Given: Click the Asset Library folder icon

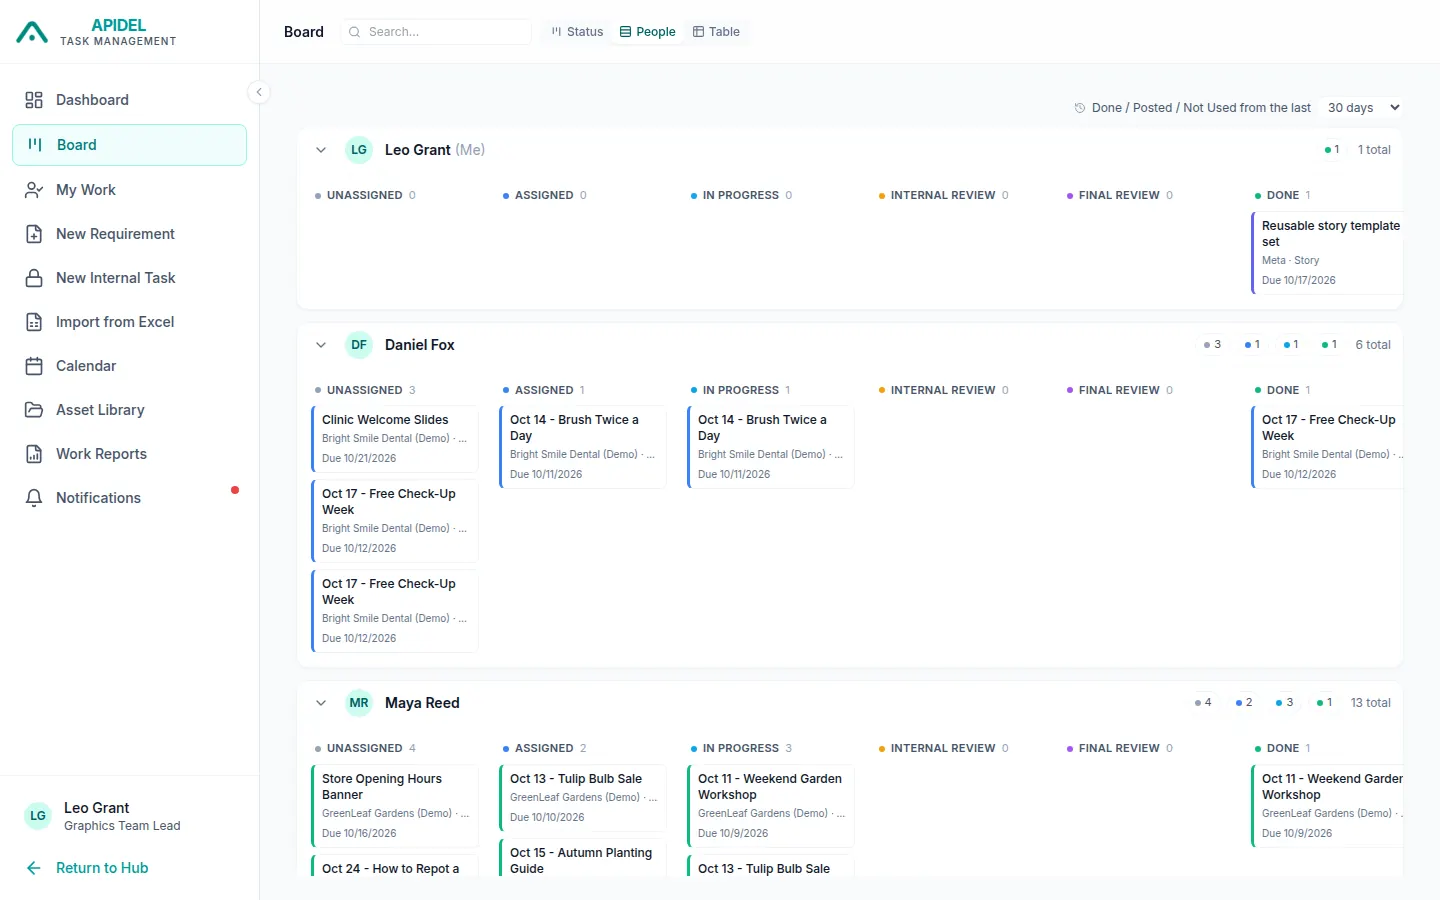Looking at the screenshot, I should [34, 410].
